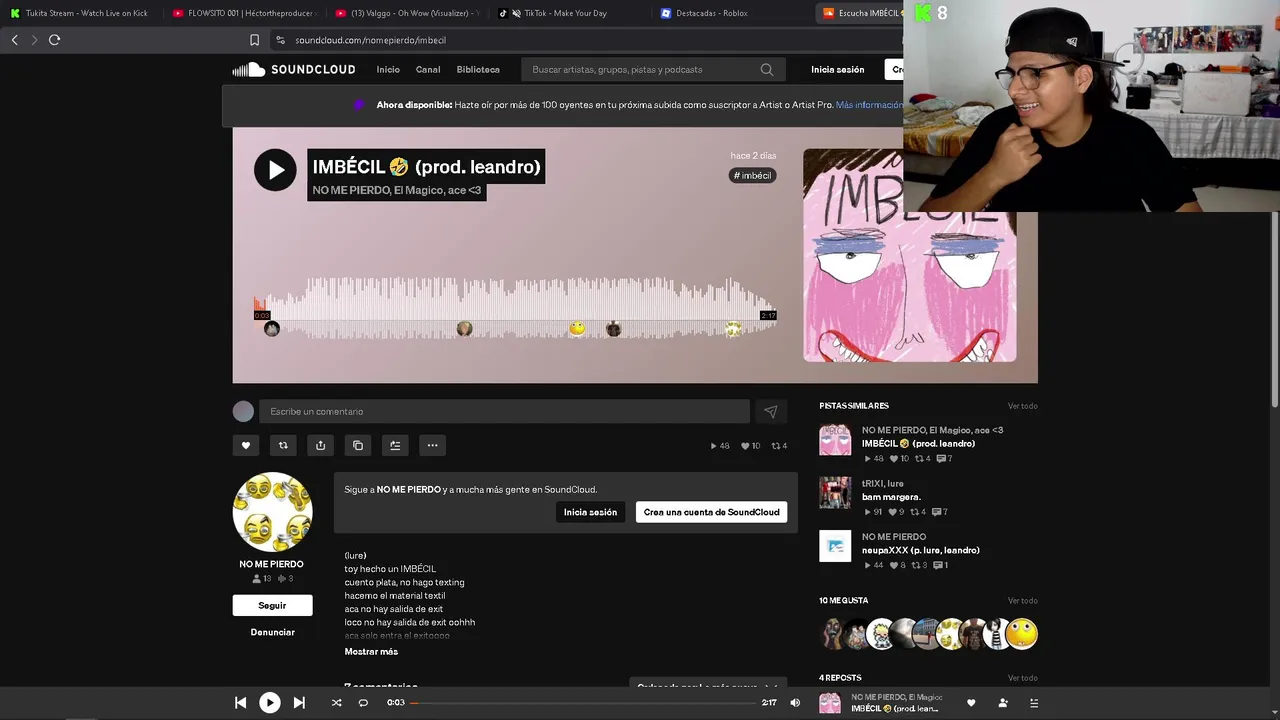Open share options via share icon

(x=320, y=446)
